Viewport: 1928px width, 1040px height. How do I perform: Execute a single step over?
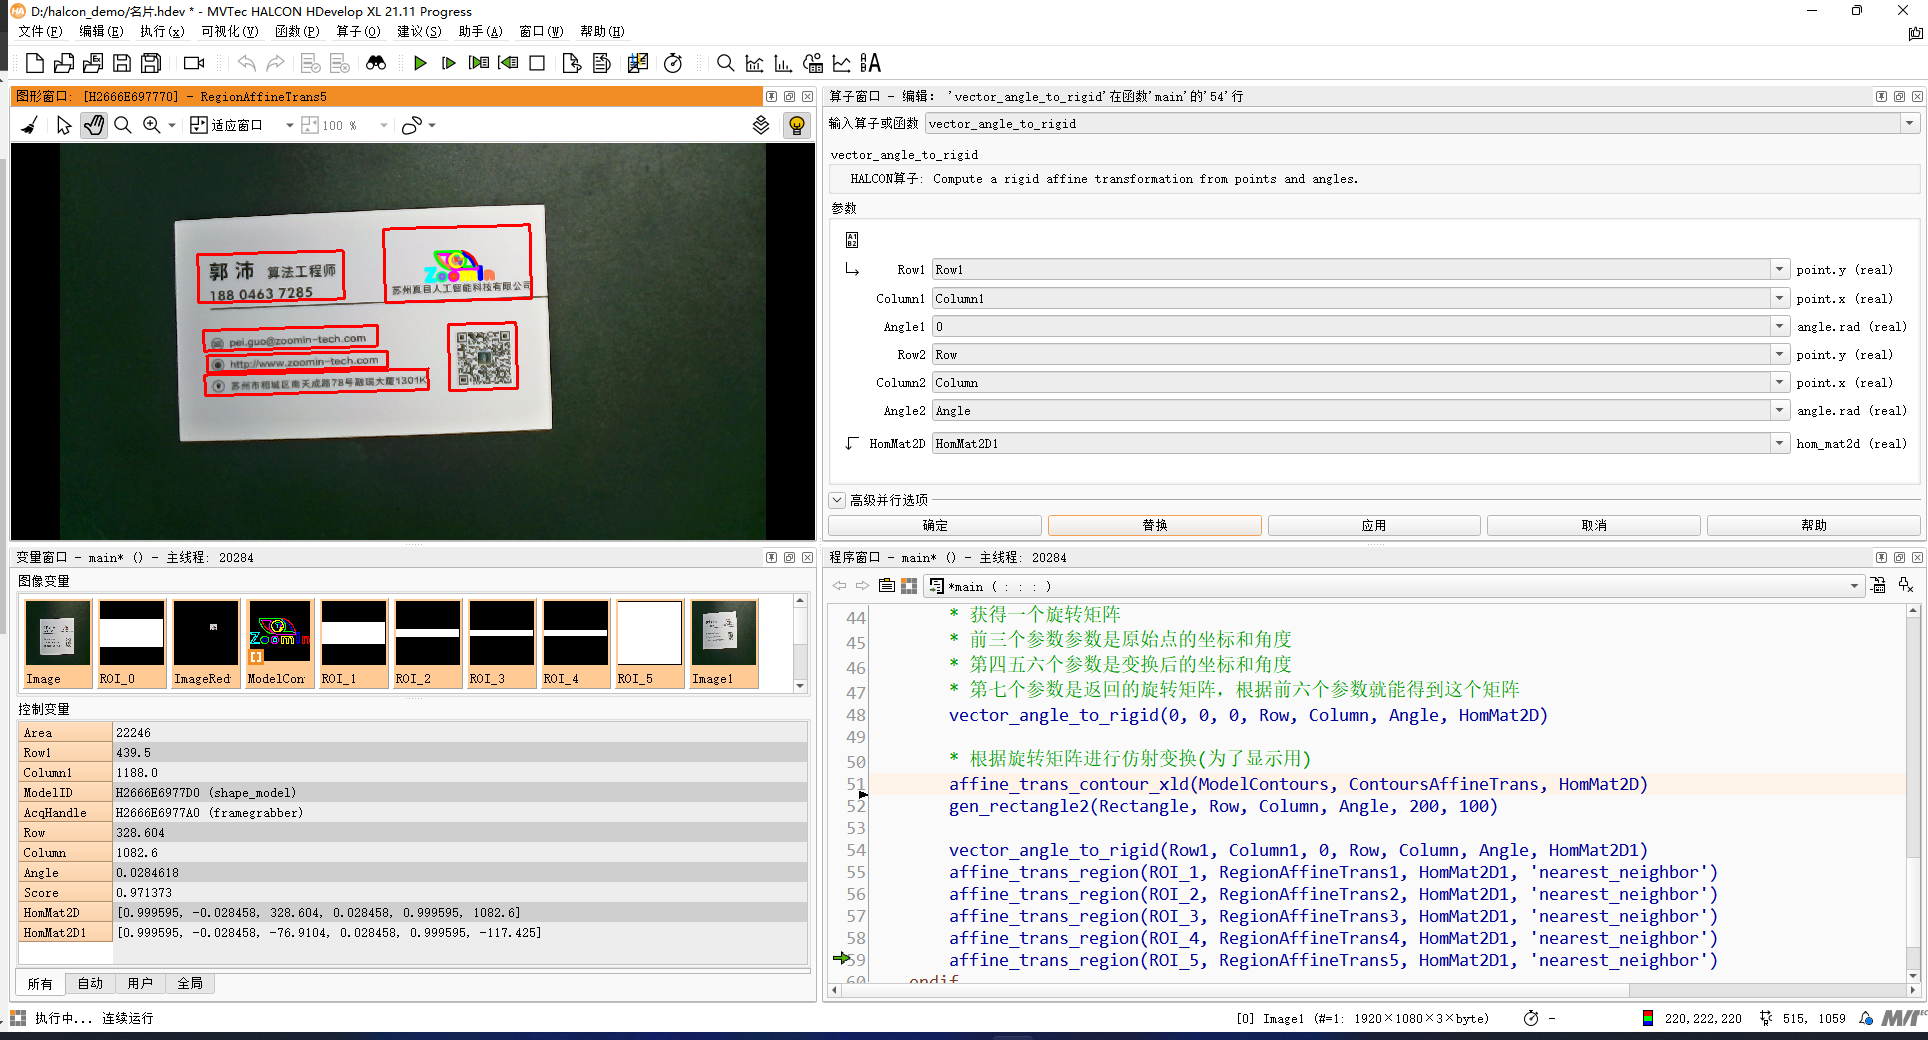(x=449, y=63)
